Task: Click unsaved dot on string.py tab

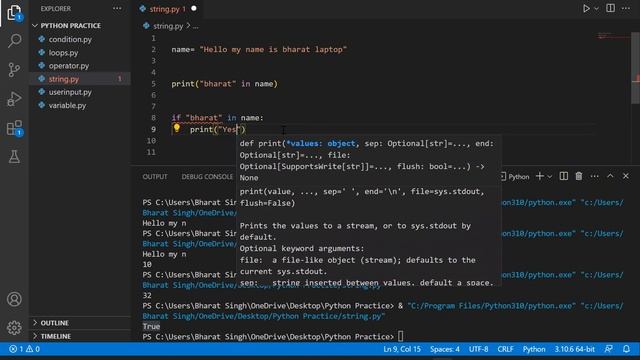Action: click(194, 8)
